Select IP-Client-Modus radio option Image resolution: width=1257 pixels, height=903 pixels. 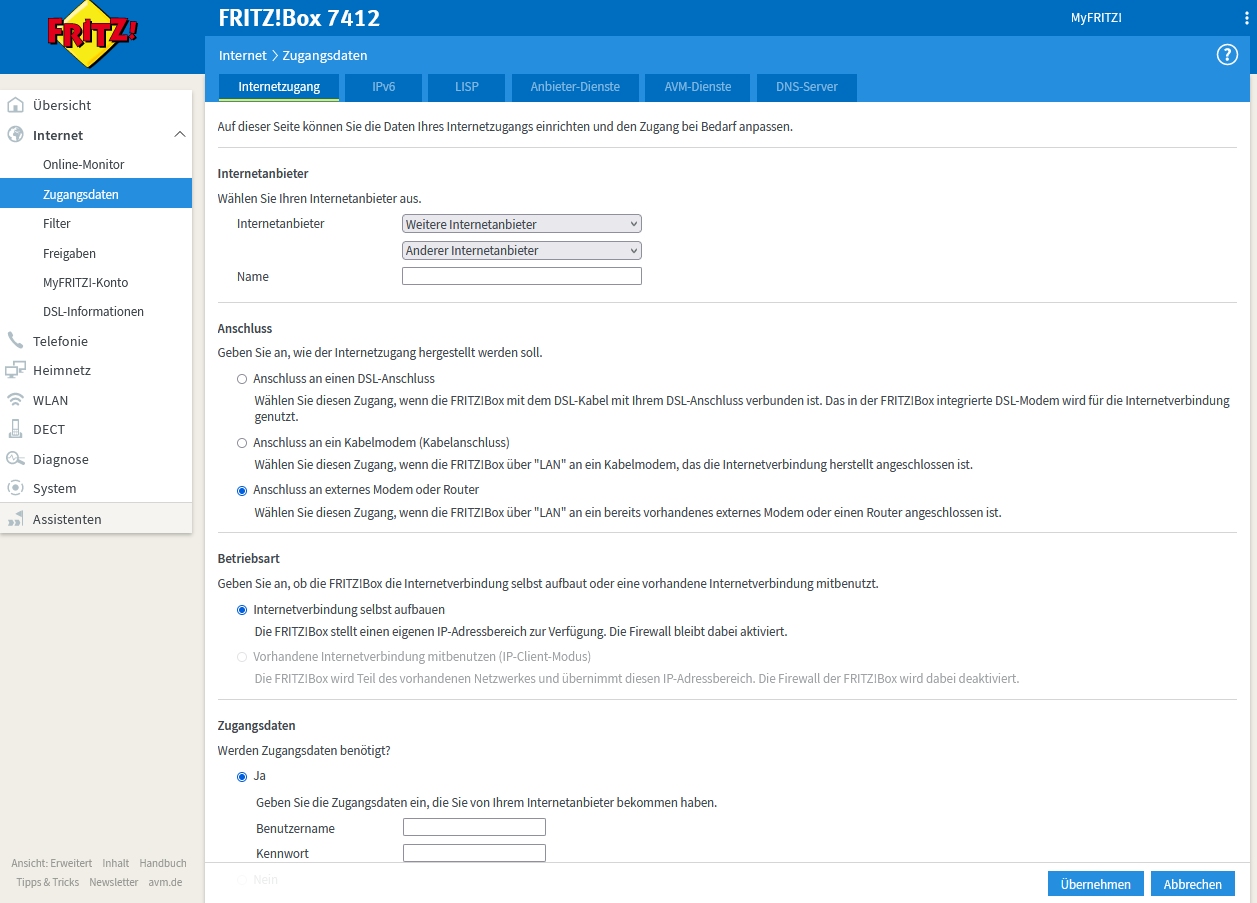[241, 657]
